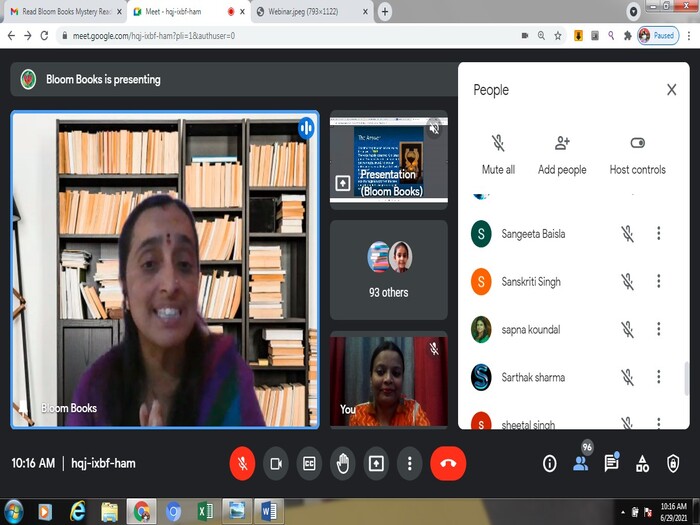Click Mute all
This screenshot has height=525, width=700.
[x=498, y=154]
